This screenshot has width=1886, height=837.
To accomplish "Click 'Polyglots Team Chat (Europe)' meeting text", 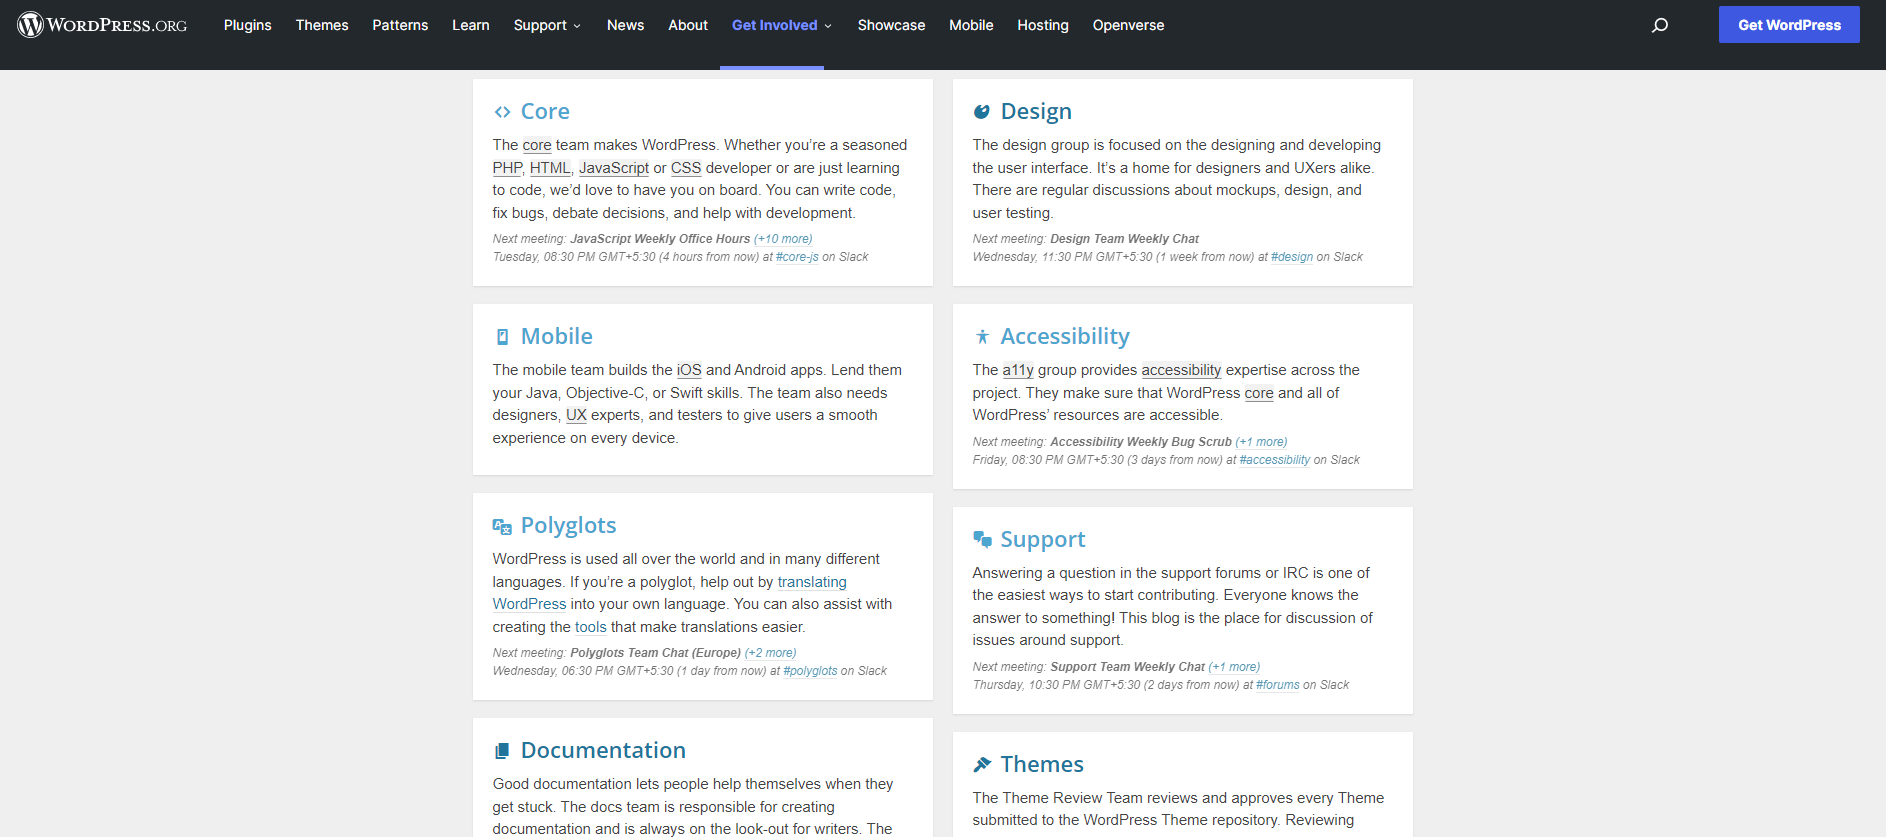I will pyautogui.click(x=655, y=653).
